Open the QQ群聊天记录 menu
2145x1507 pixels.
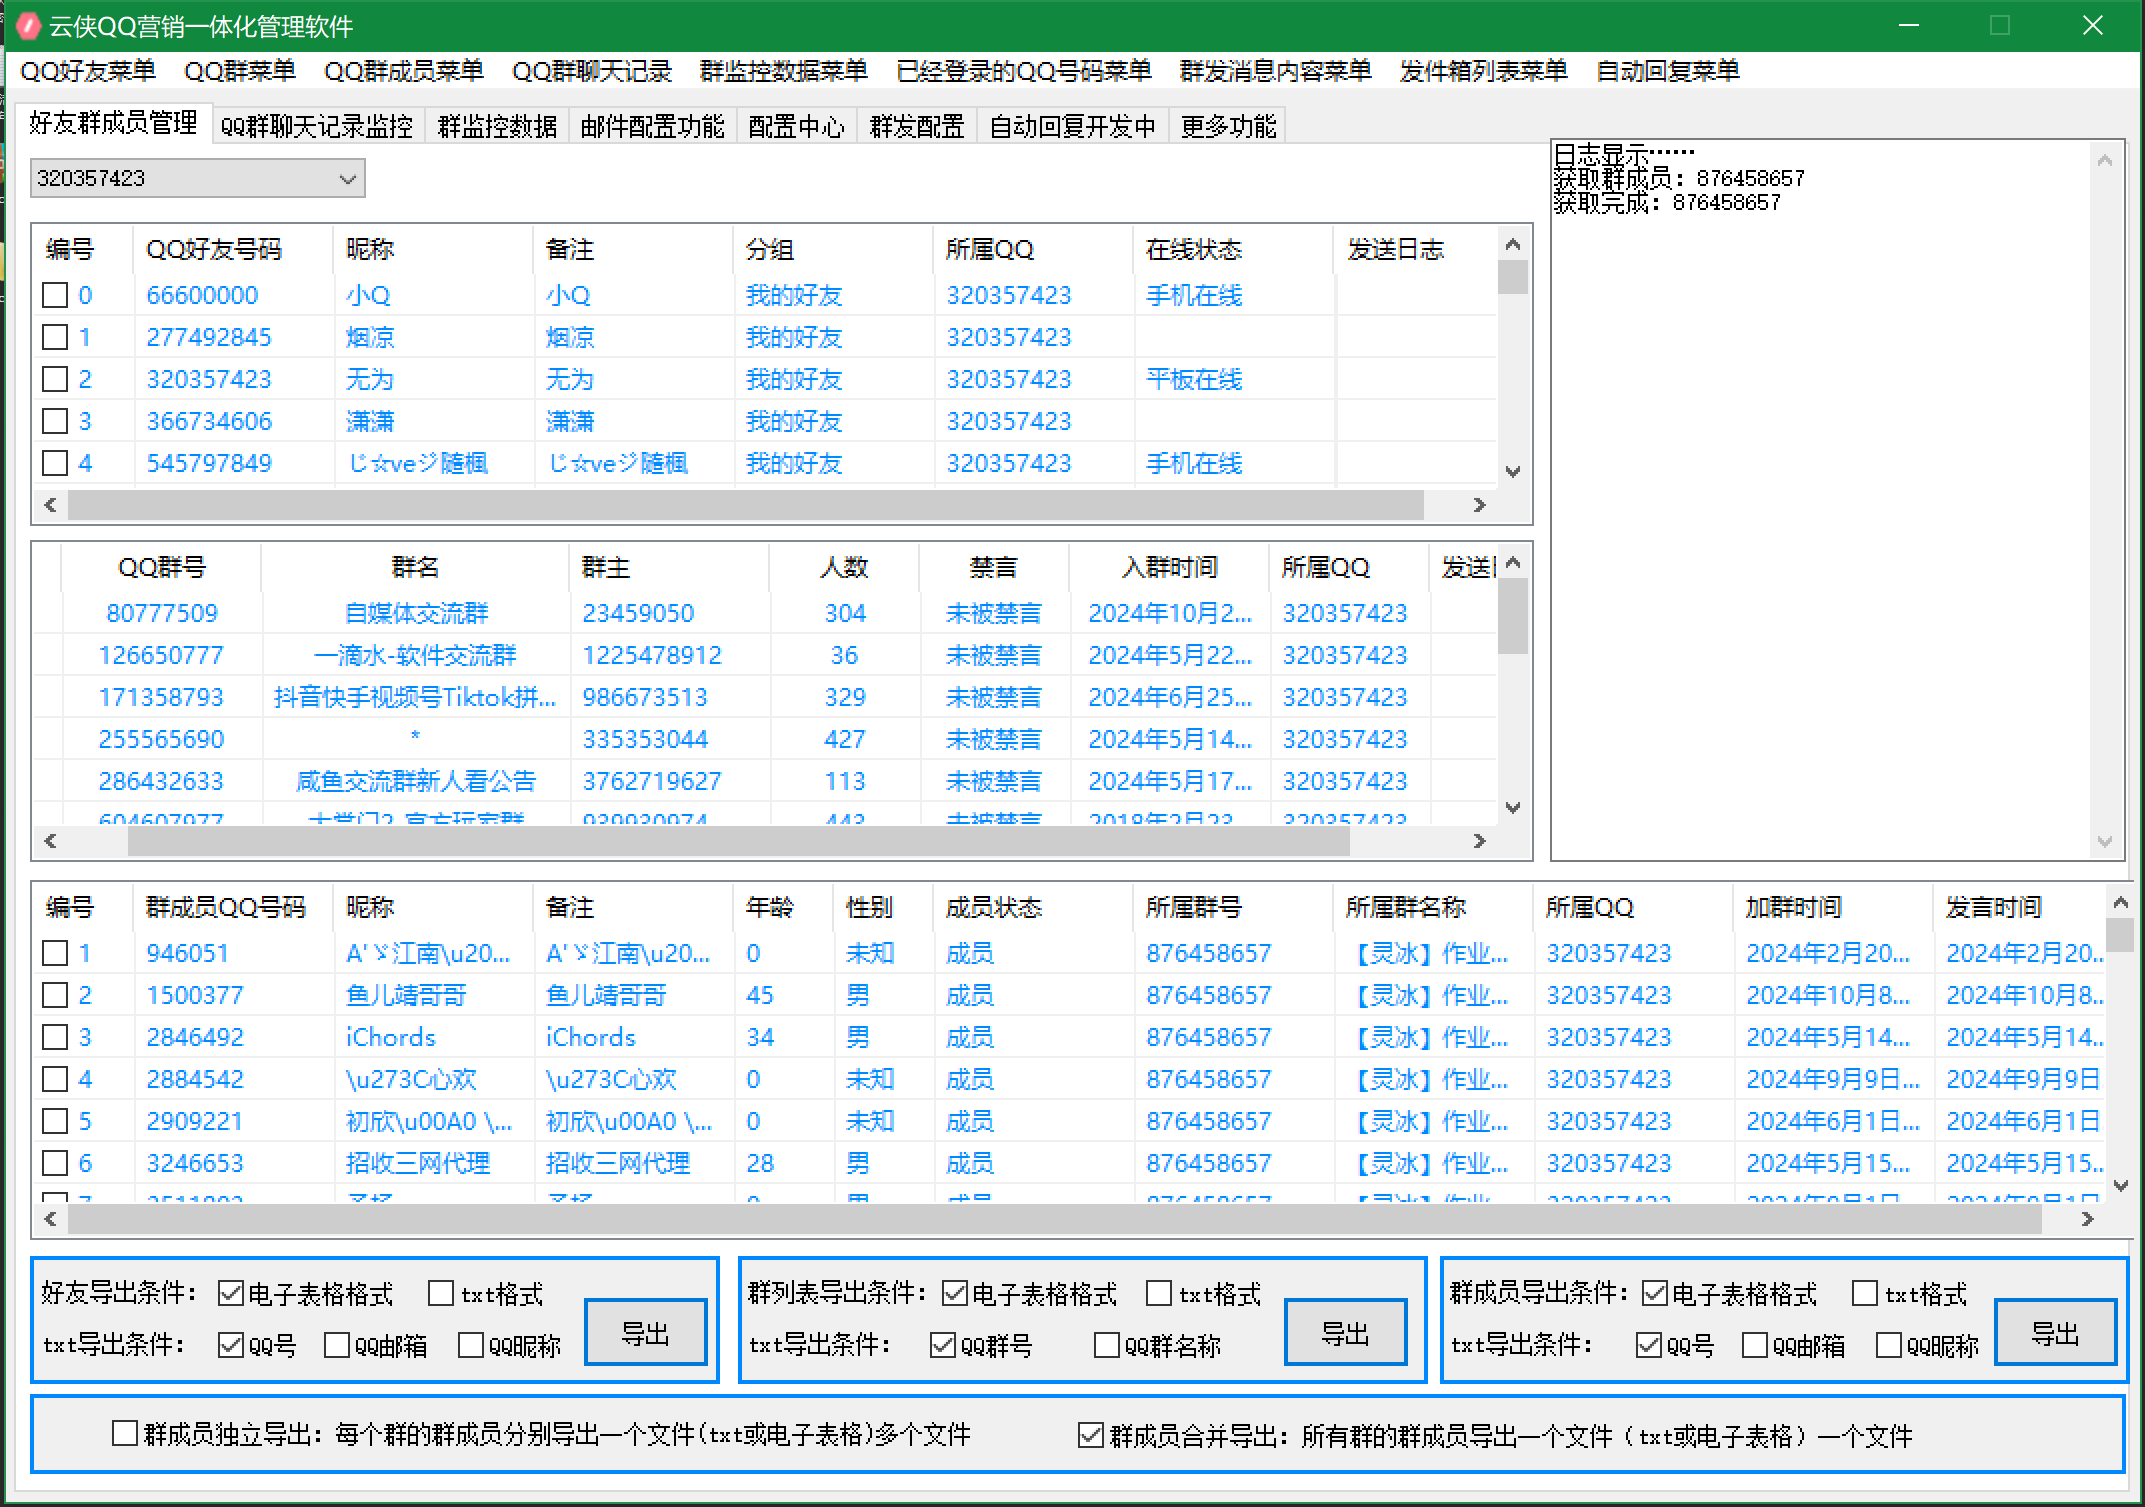tap(592, 71)
